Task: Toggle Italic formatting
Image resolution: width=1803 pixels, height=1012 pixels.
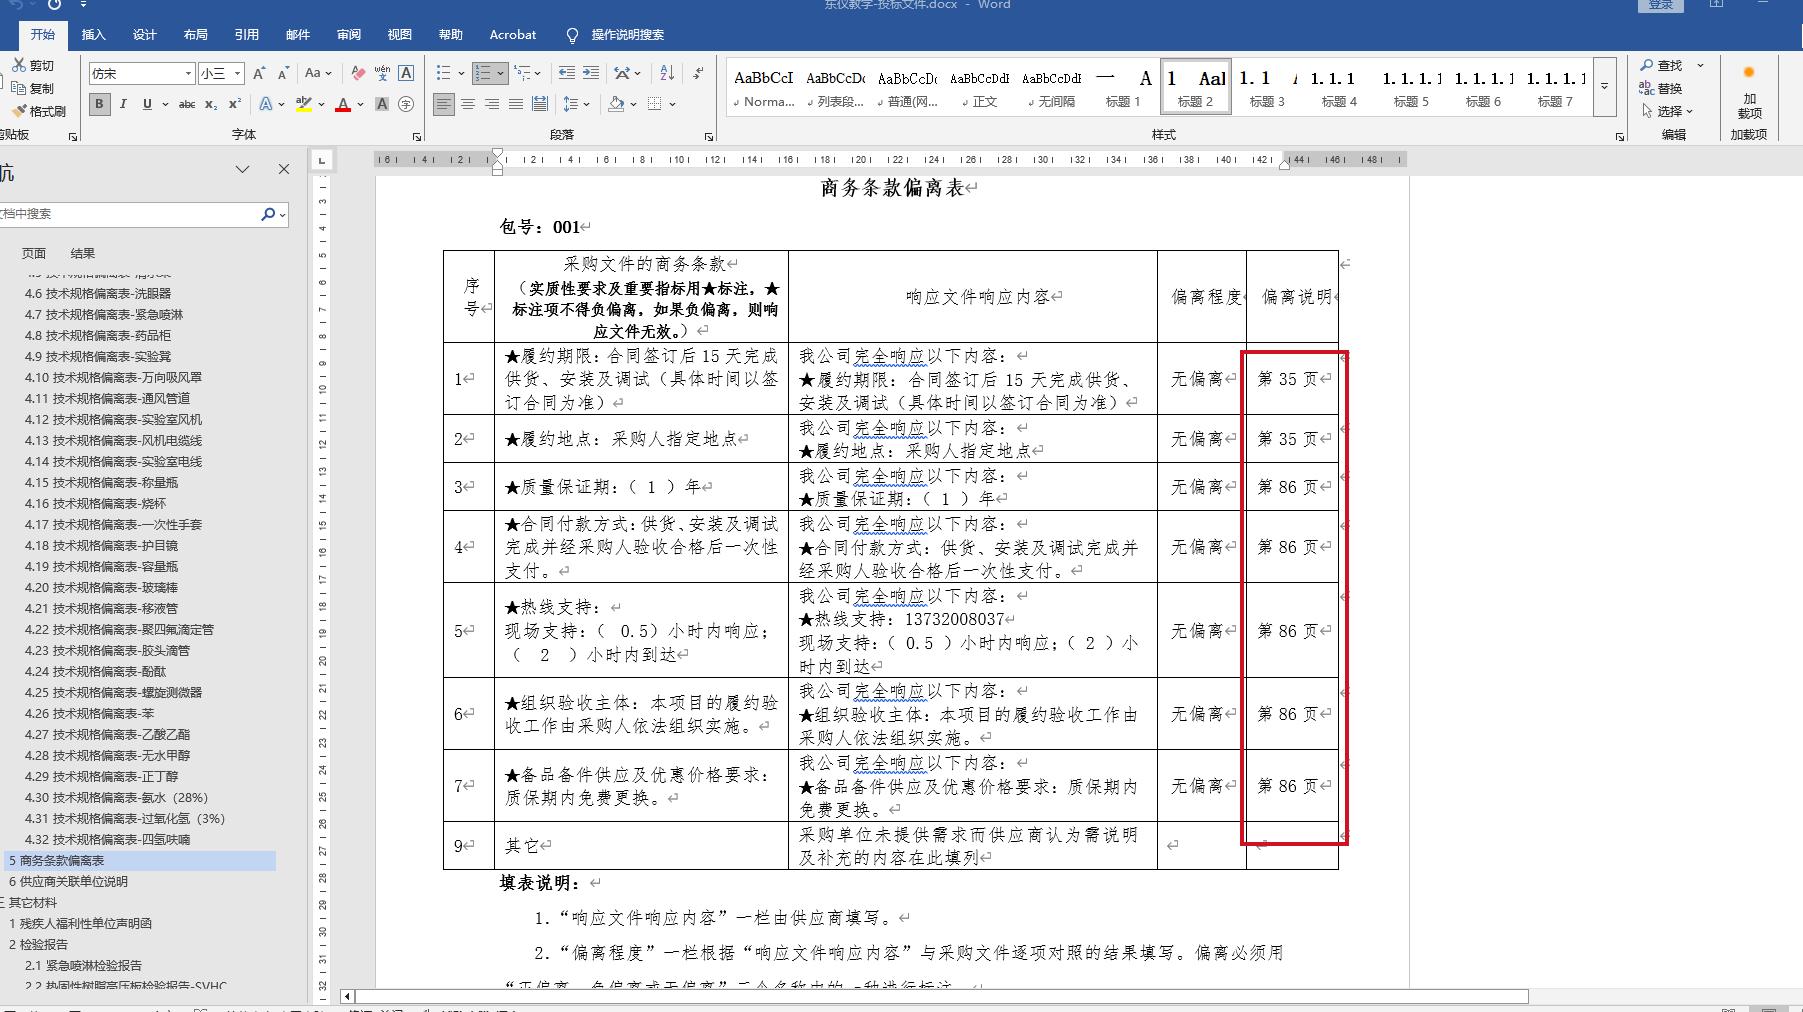Action: tap(123, 104)
